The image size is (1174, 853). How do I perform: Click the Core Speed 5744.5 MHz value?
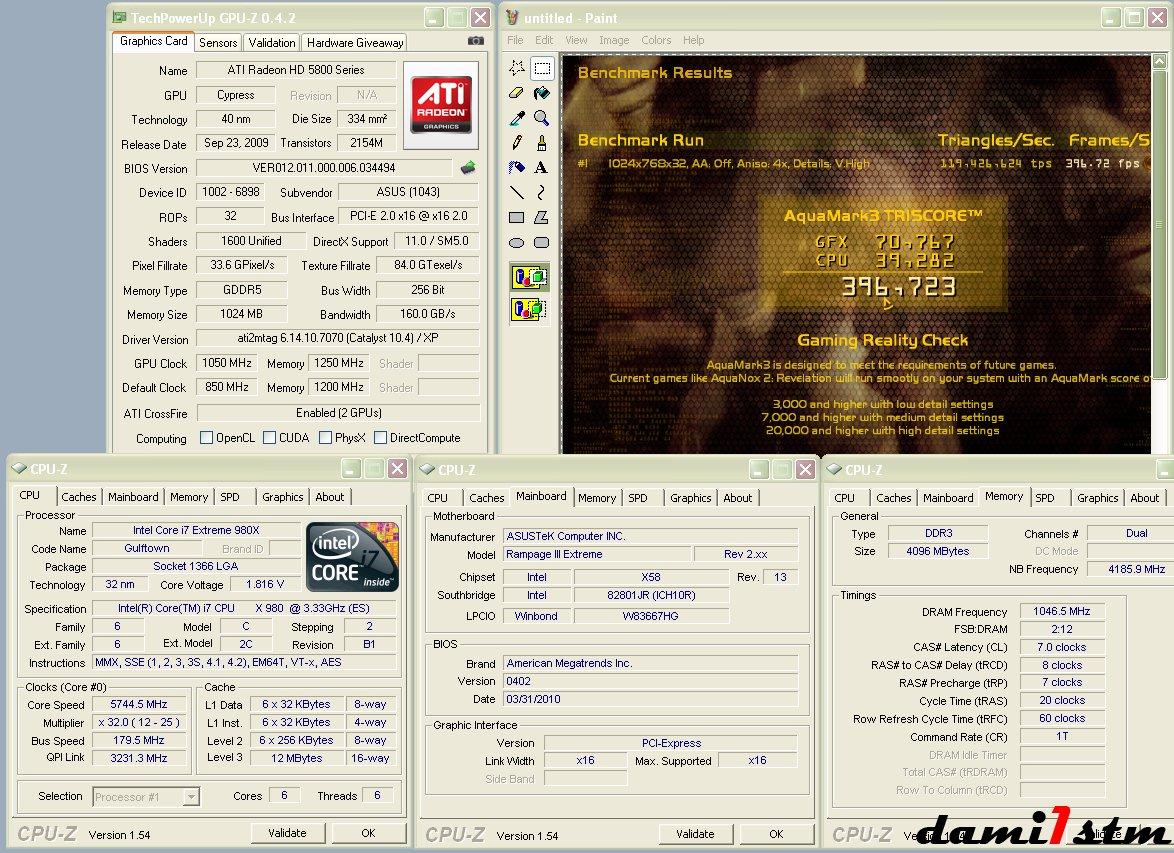[x=139, y=704]
